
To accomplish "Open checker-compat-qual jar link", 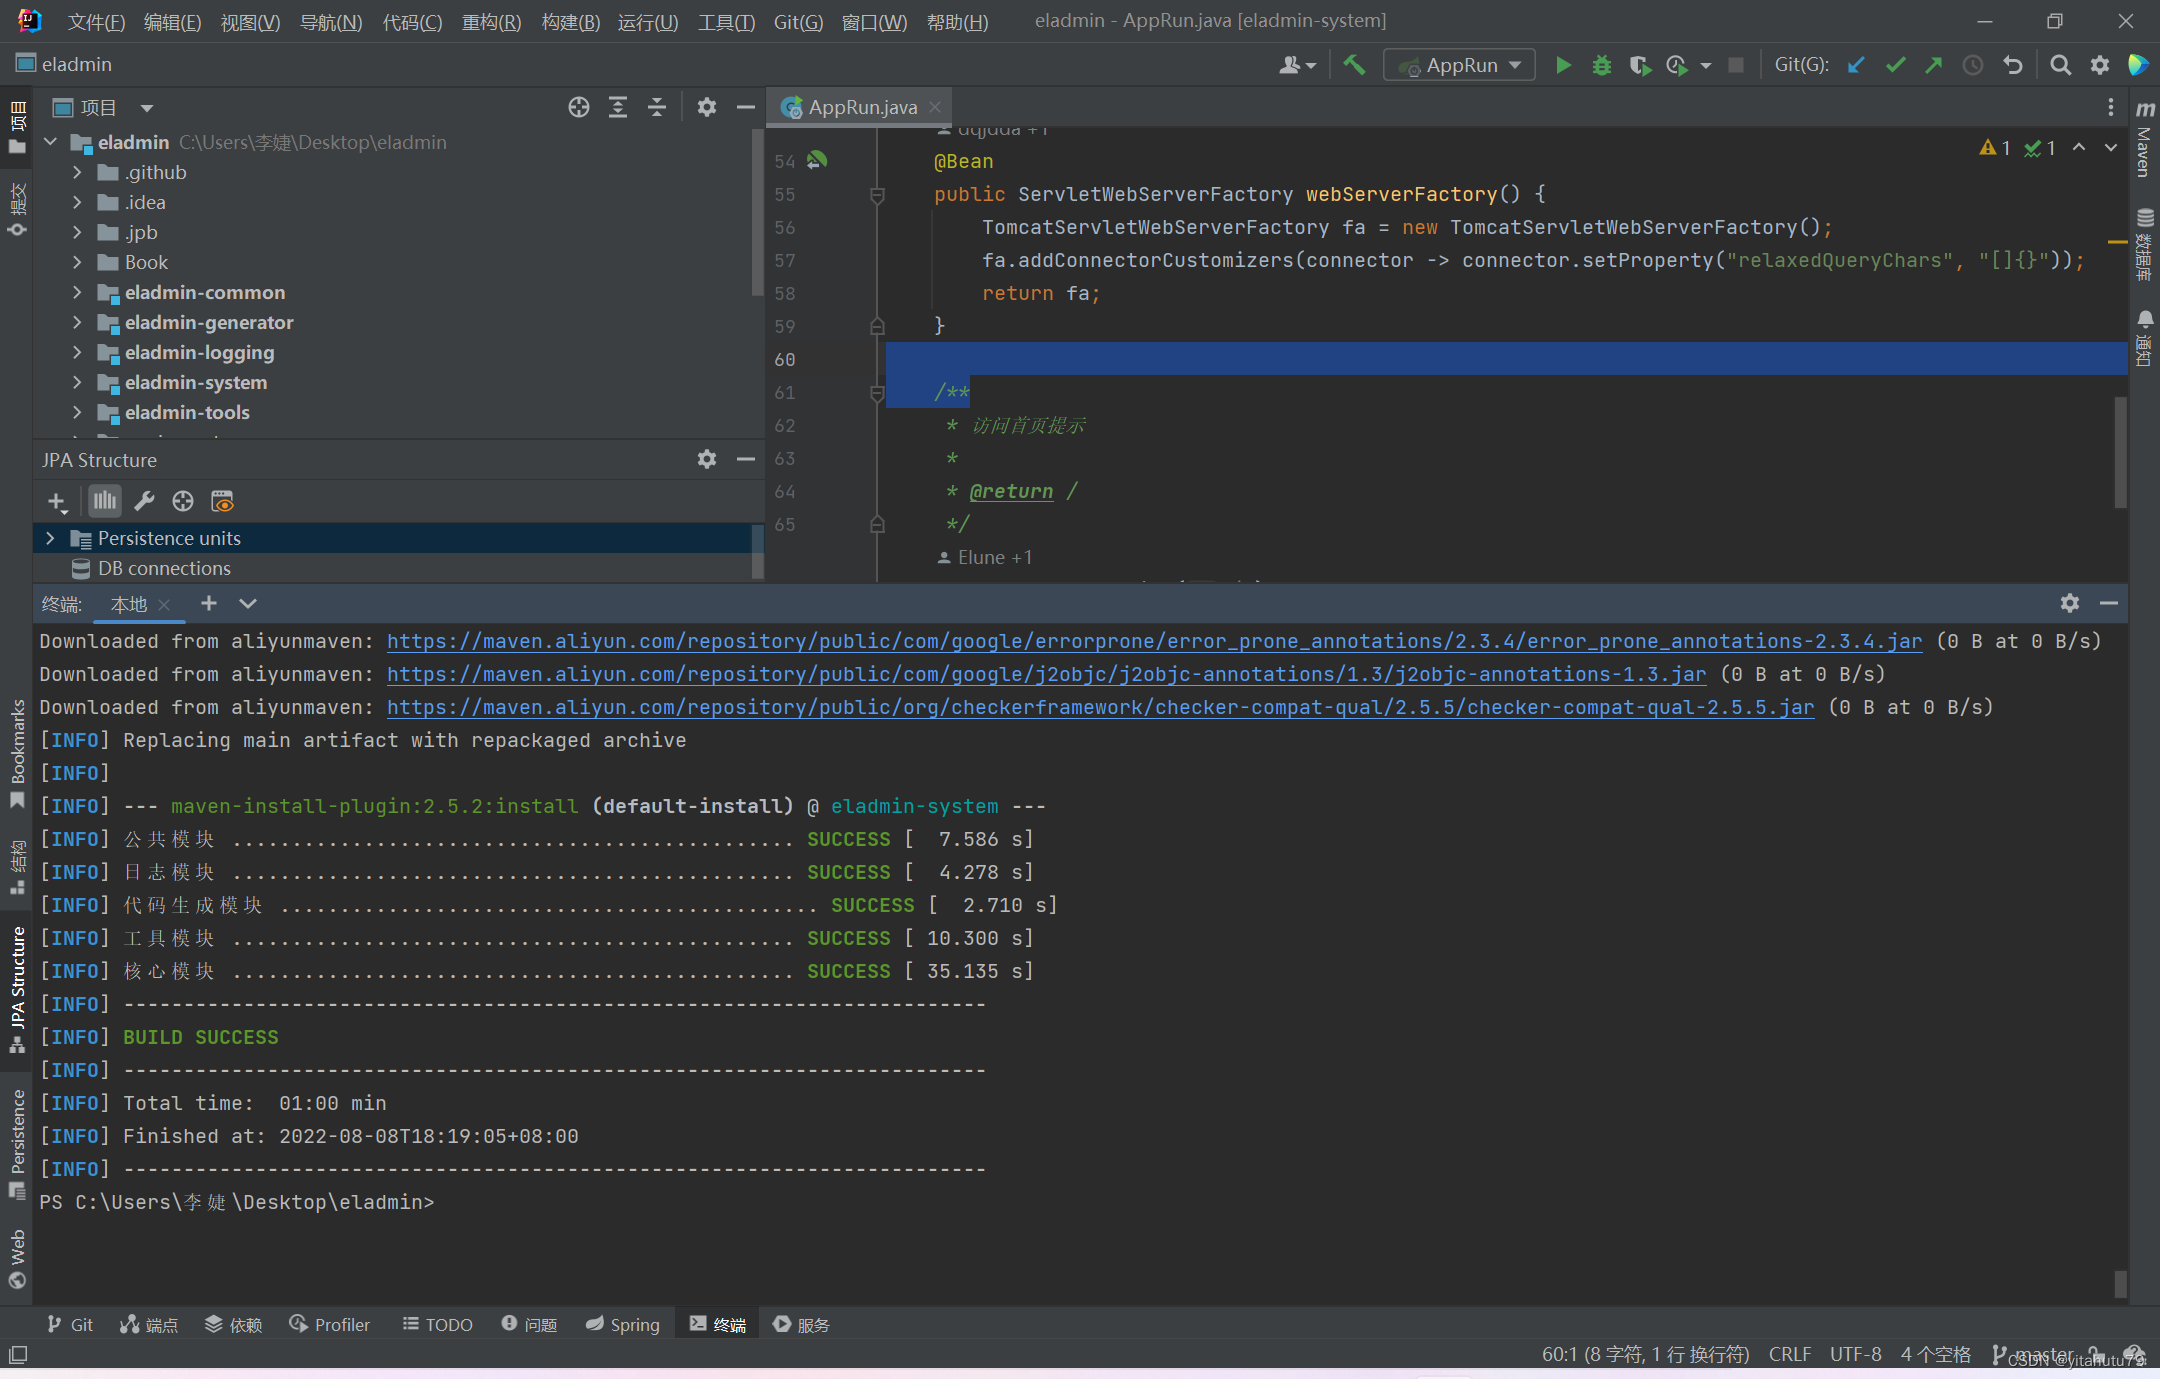I will (1100, 707).
